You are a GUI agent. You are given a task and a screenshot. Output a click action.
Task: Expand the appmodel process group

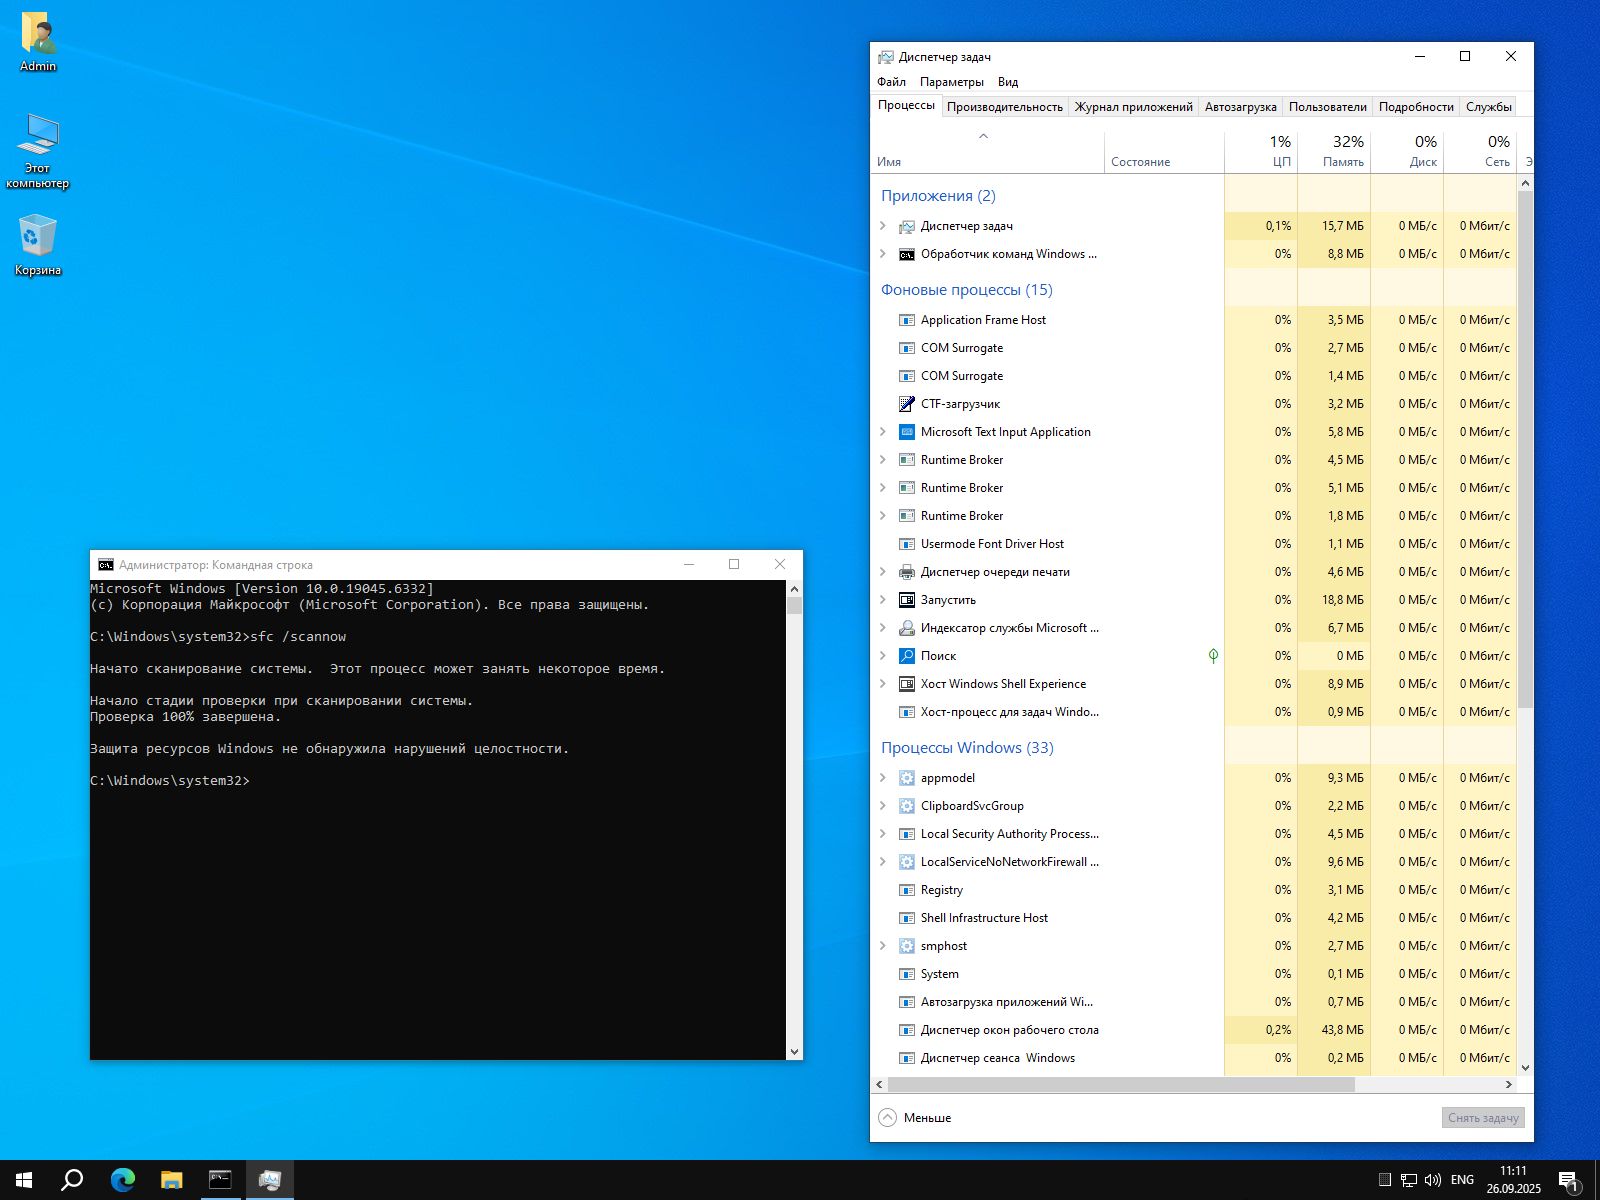[x=883, y=778]
